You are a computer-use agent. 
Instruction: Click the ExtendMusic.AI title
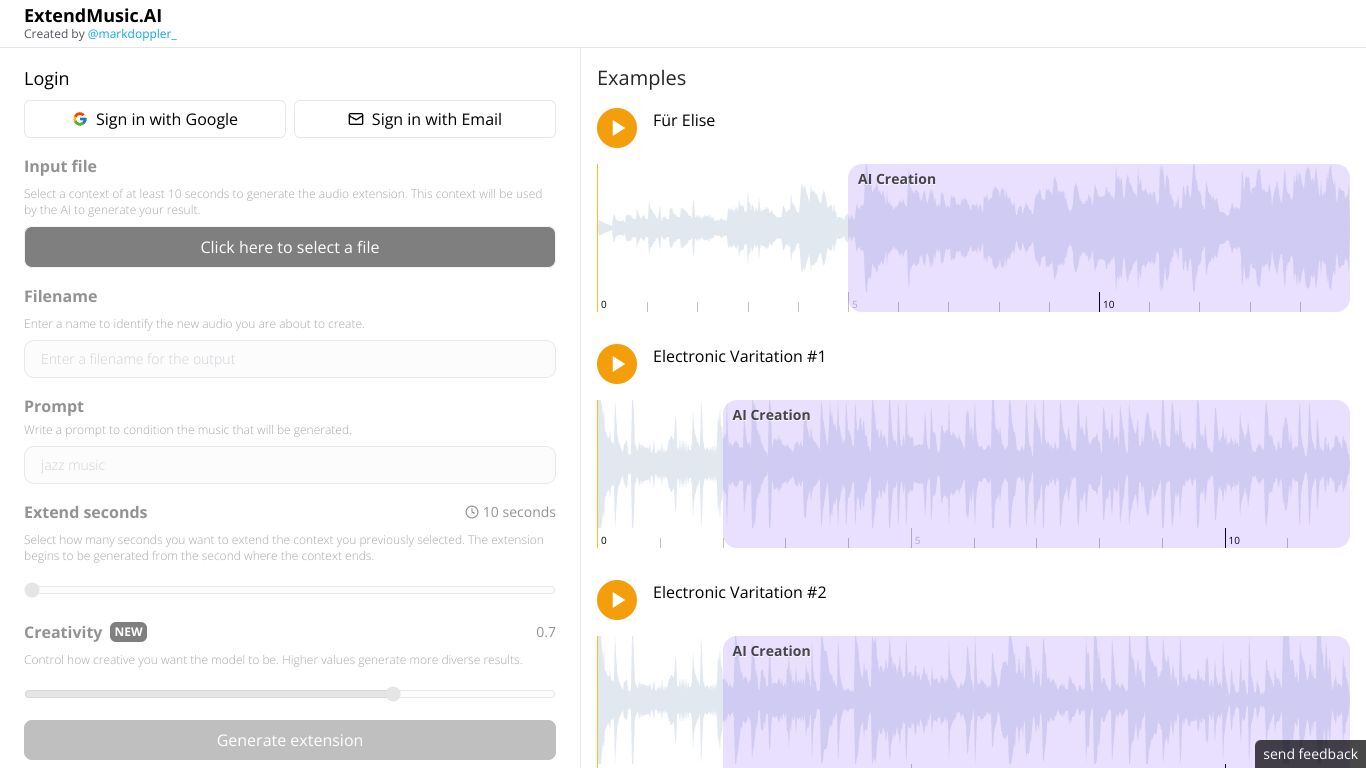93,16
